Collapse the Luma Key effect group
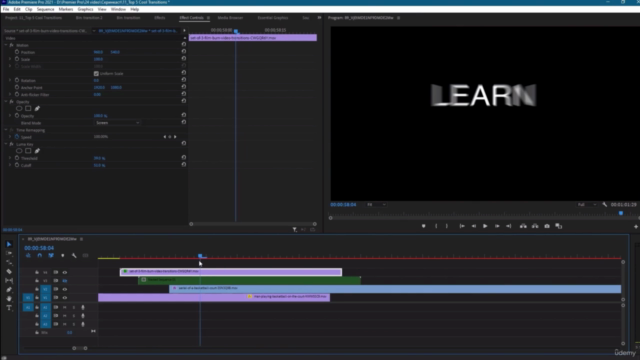Image resolution: width=640 pixels, height=360 pixels. [6, 144]
